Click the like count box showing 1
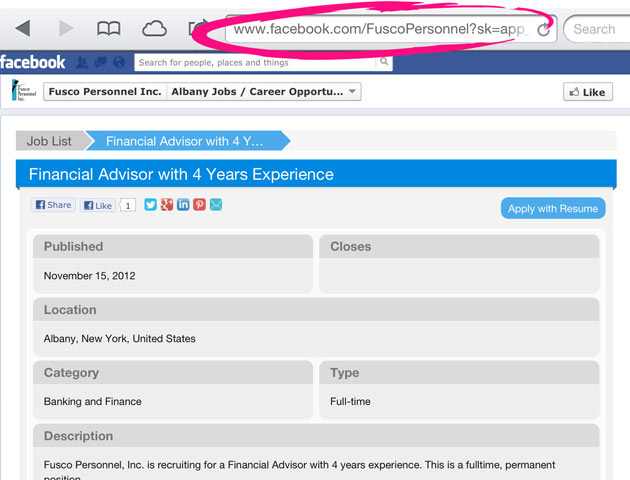 pos(128,206)
